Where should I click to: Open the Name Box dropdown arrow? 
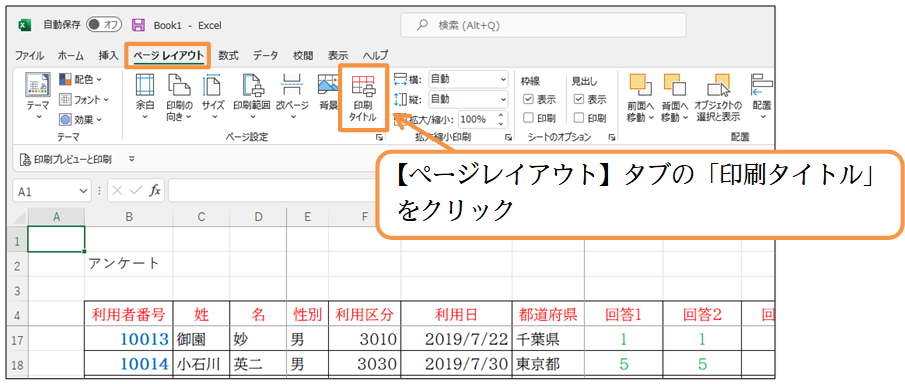pyautogui.click(x=84, y=191)
